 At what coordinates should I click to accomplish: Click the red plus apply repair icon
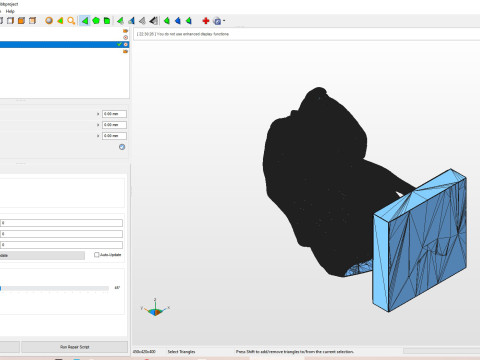(206, 21)
